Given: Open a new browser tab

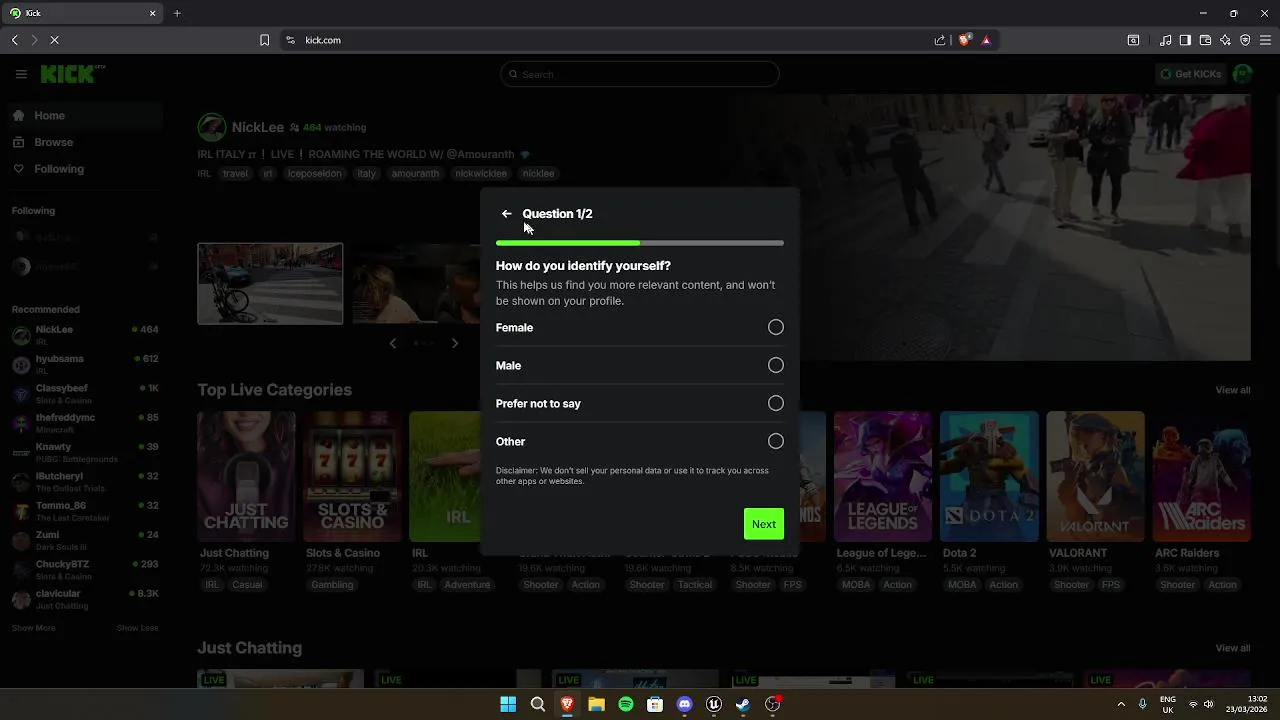Looking at the screenshot, I should (177, 13).
